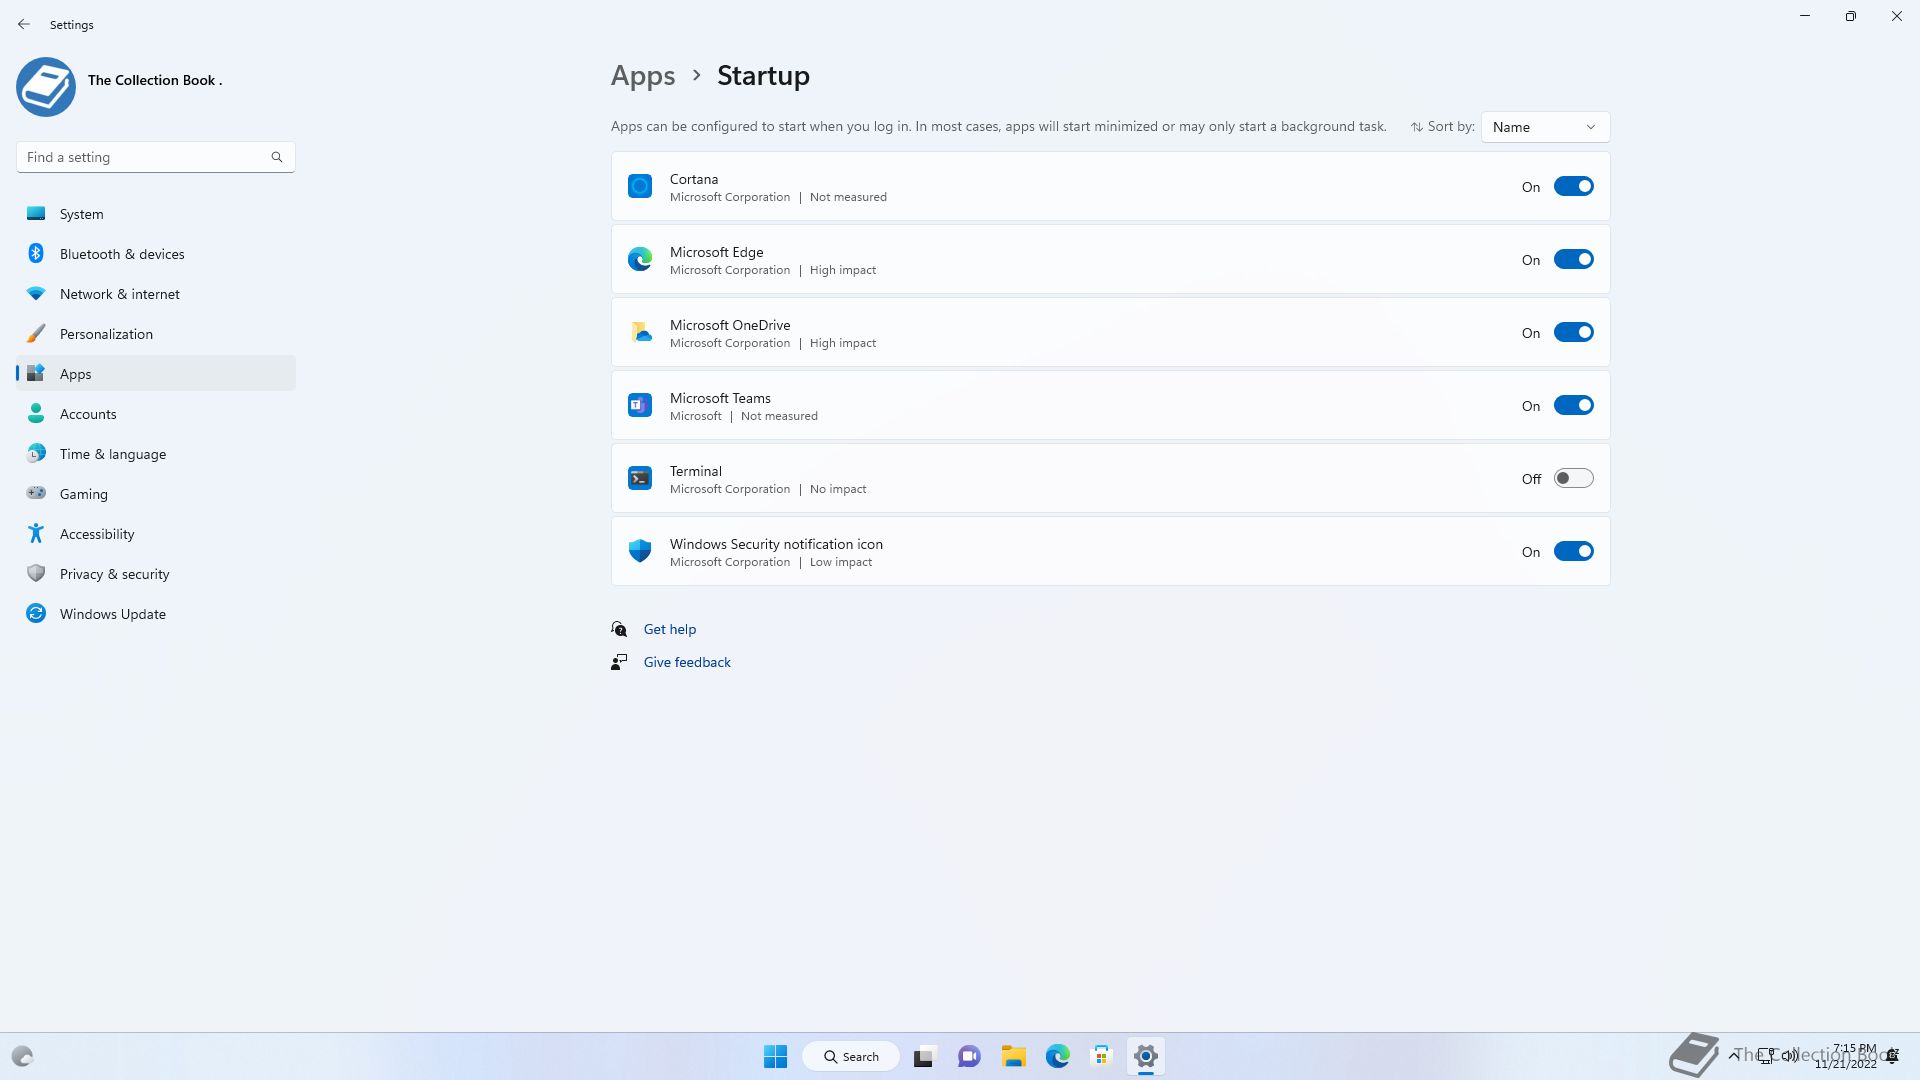Open Privacy & security settings
The height and width of the screenshot is (1080, 1920).
point(156,574)
